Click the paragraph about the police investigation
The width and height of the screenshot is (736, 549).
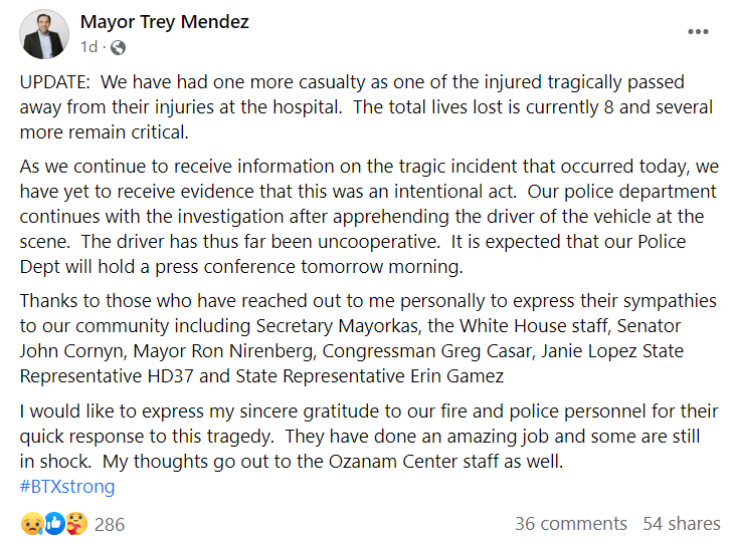click(368, 216)
